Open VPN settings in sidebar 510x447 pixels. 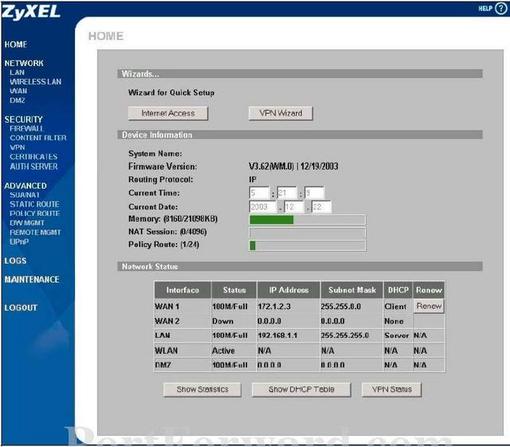(17, 147)
